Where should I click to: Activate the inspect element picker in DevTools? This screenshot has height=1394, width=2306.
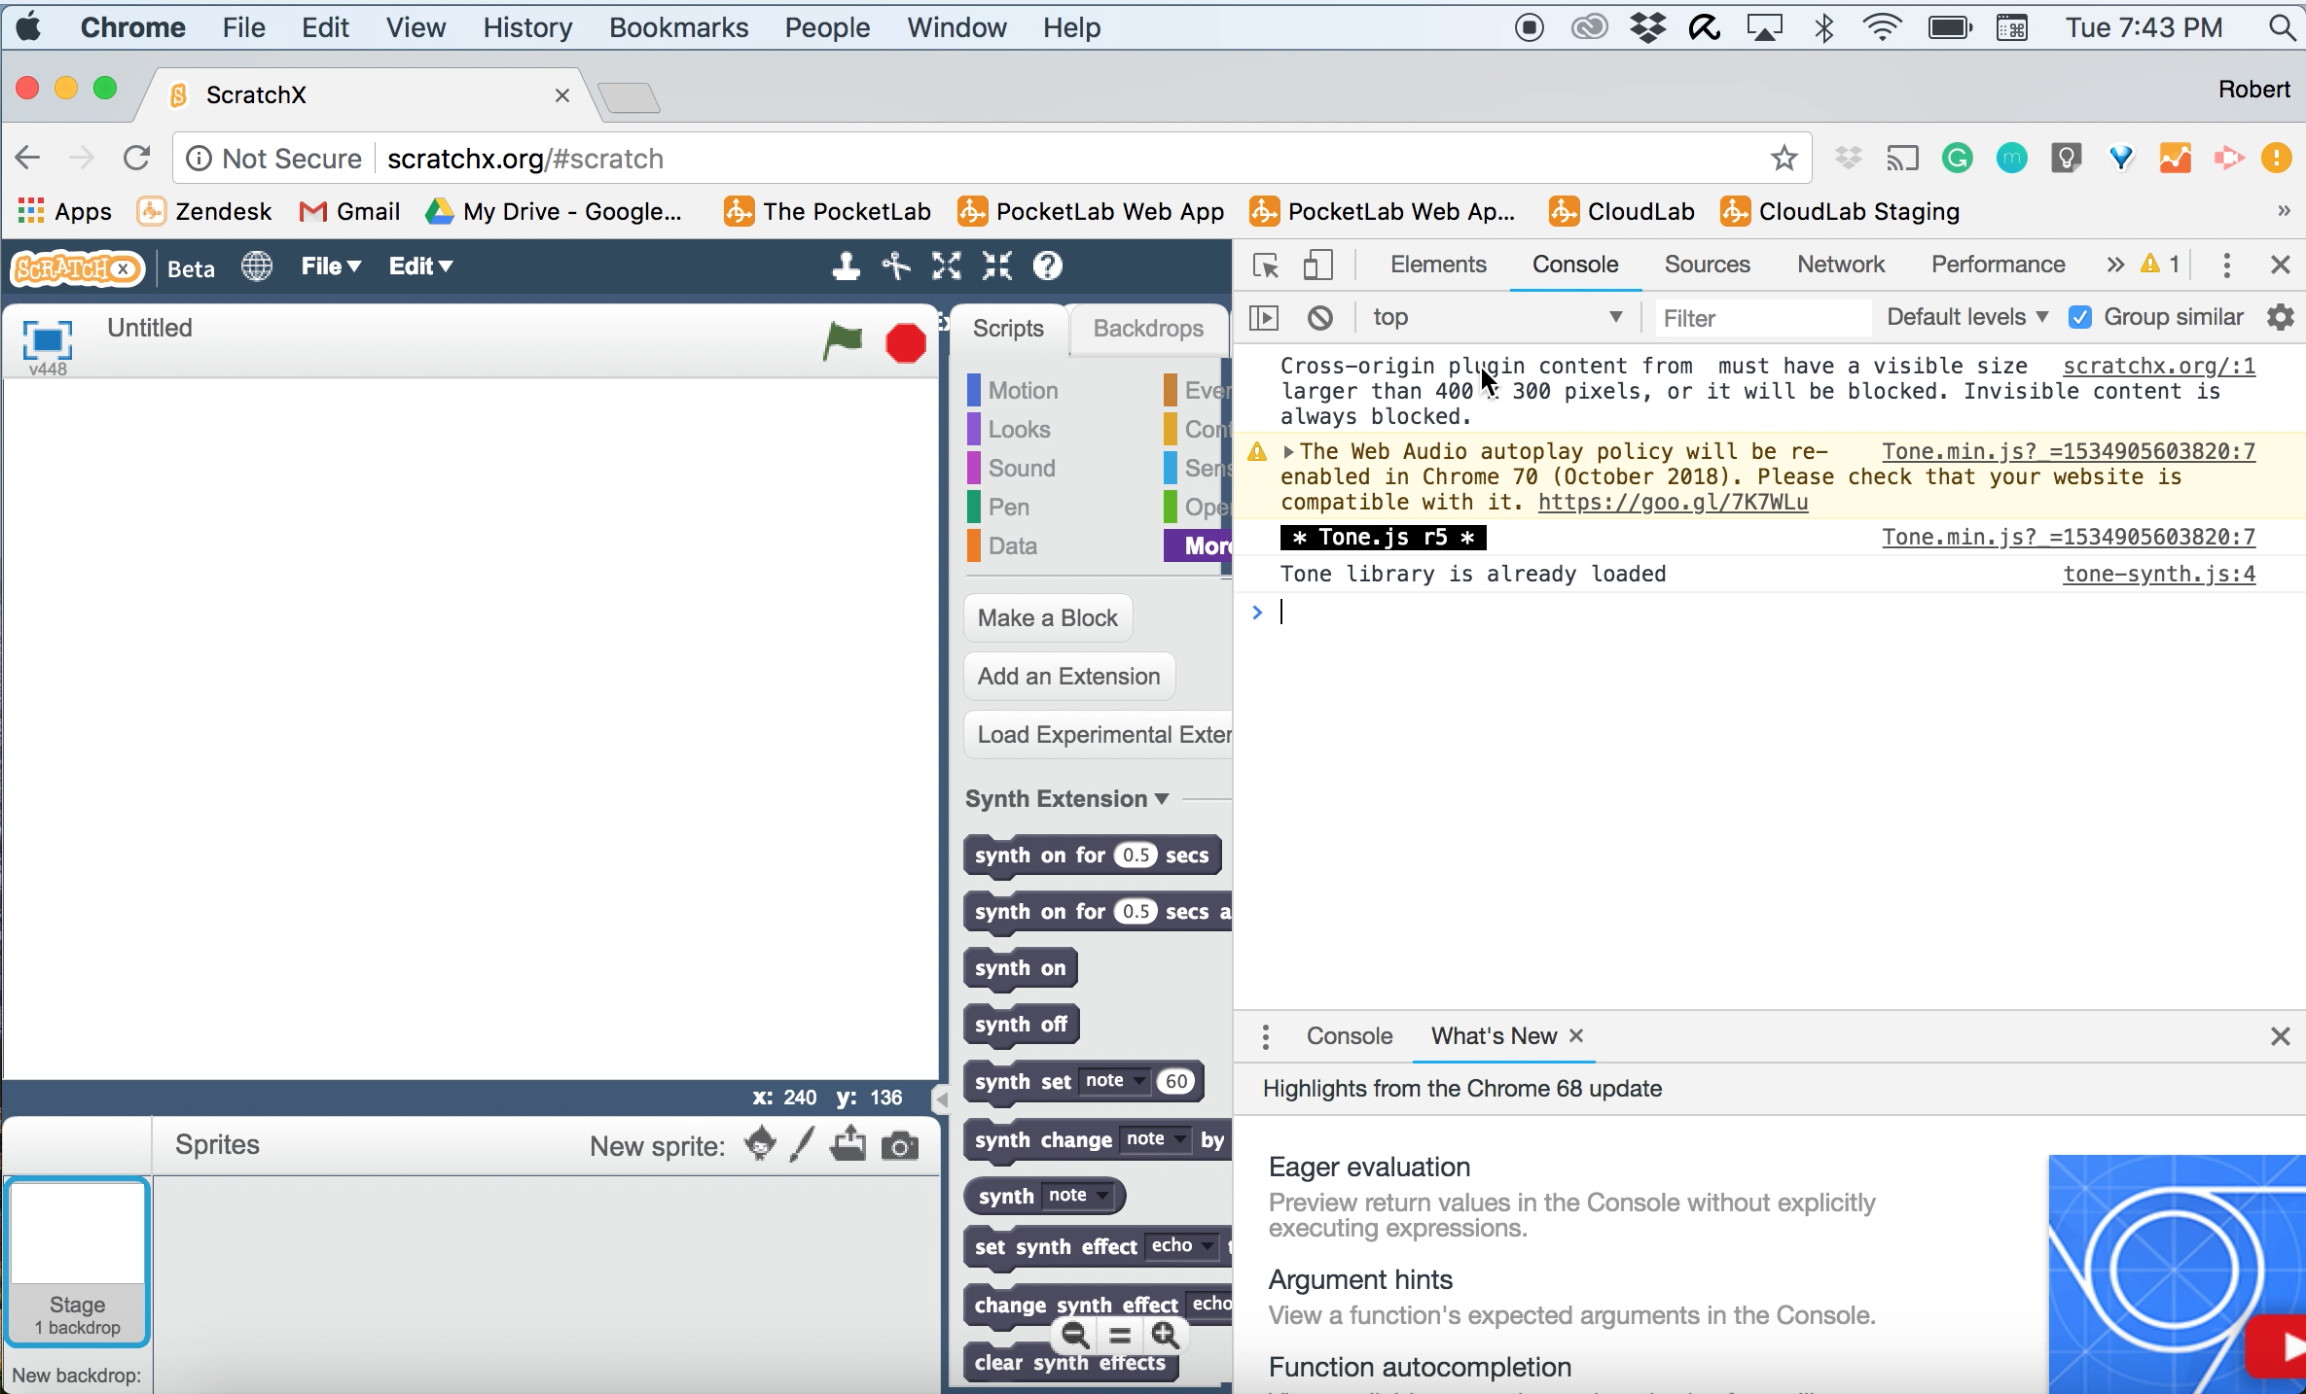coord(1264,264)
